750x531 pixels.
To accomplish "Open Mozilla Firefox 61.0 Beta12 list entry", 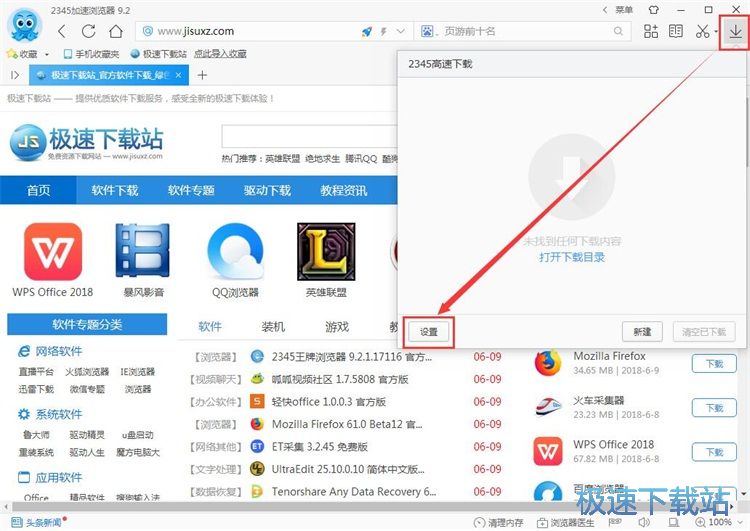I will click(x=347, y=424).
